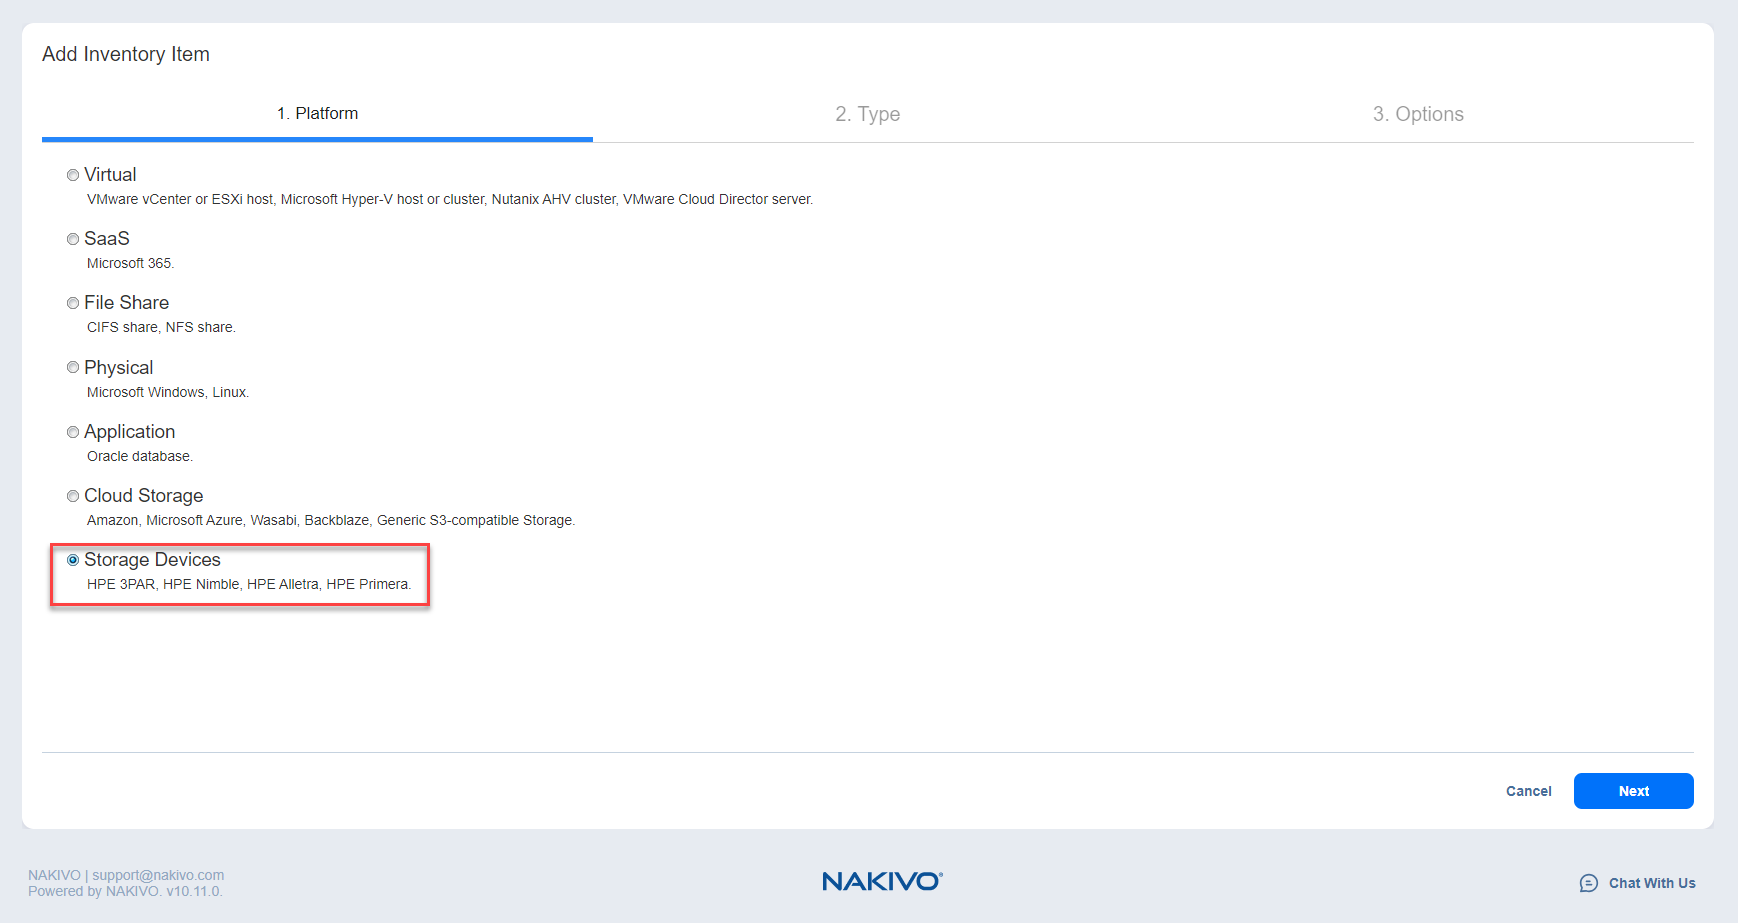Click the Add Inventory Item heading
1738x923 pixels.
126,54
